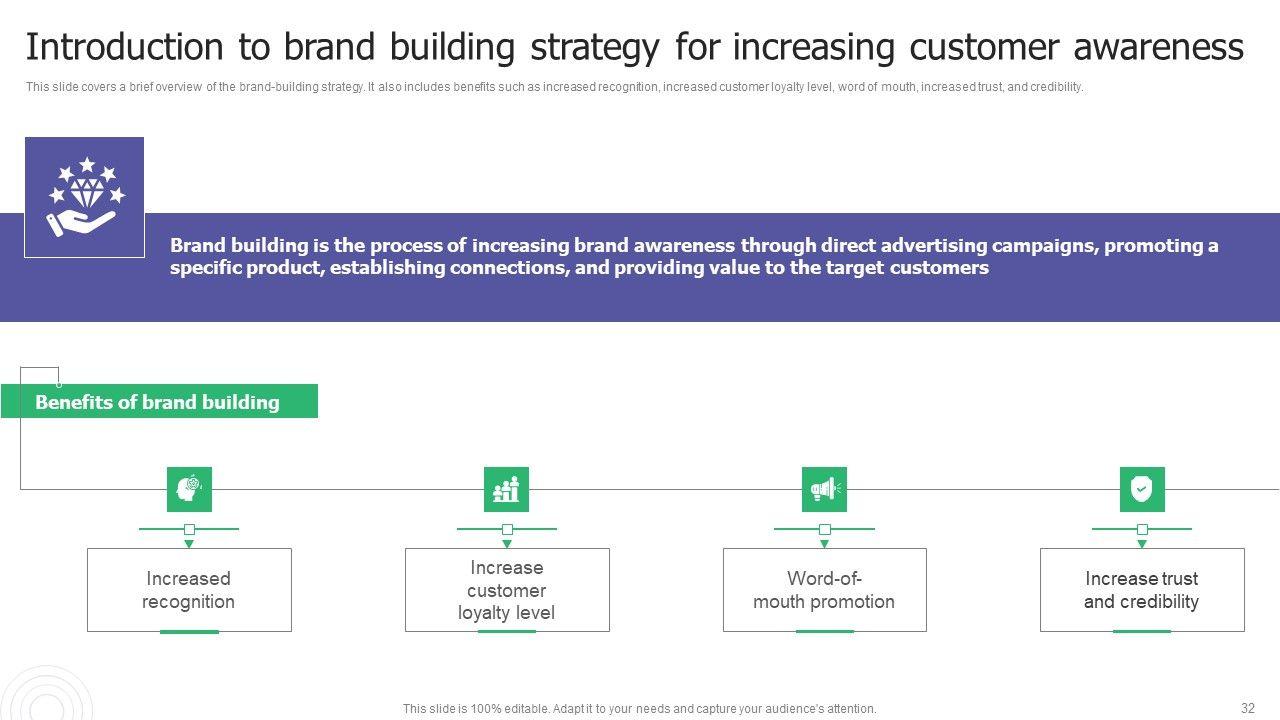This screenshot has width=1280, height=720.
Task: Click the Word-of-mouth promotion box
Action: [x=824, y=590]
